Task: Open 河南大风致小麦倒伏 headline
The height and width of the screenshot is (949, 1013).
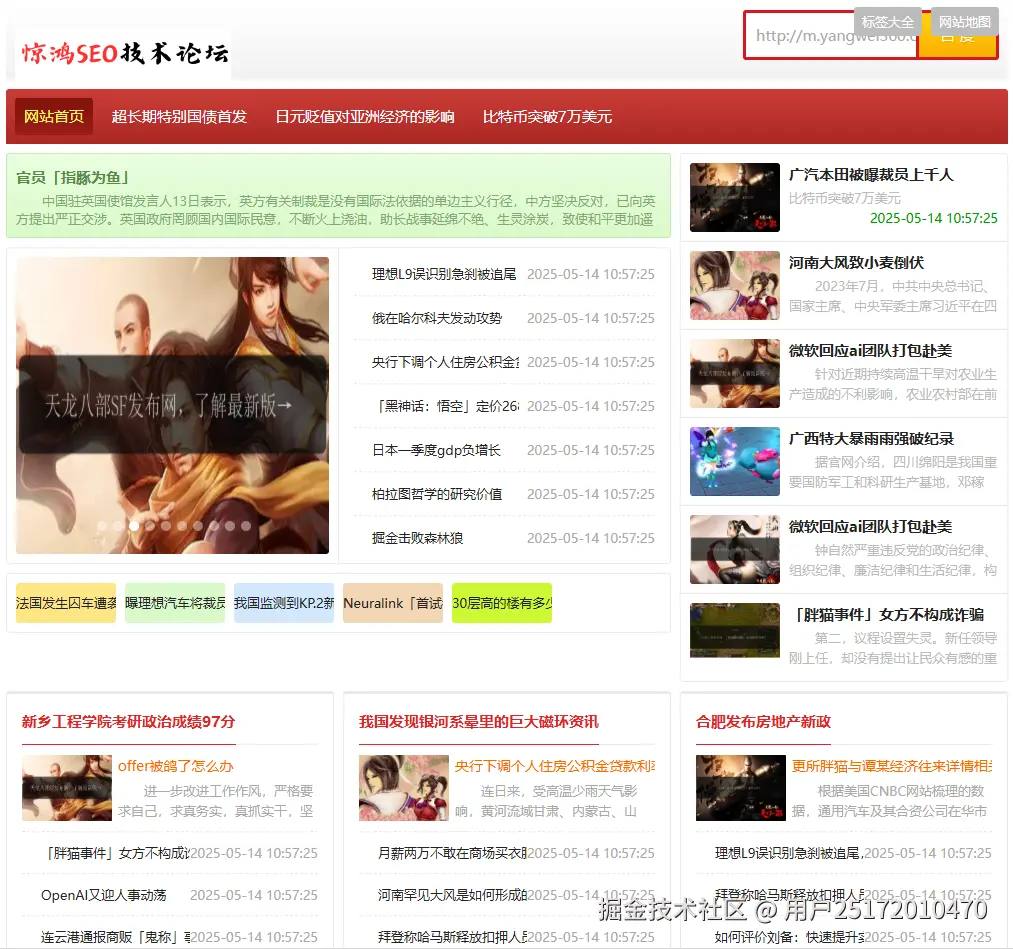Action: point(856,263)
